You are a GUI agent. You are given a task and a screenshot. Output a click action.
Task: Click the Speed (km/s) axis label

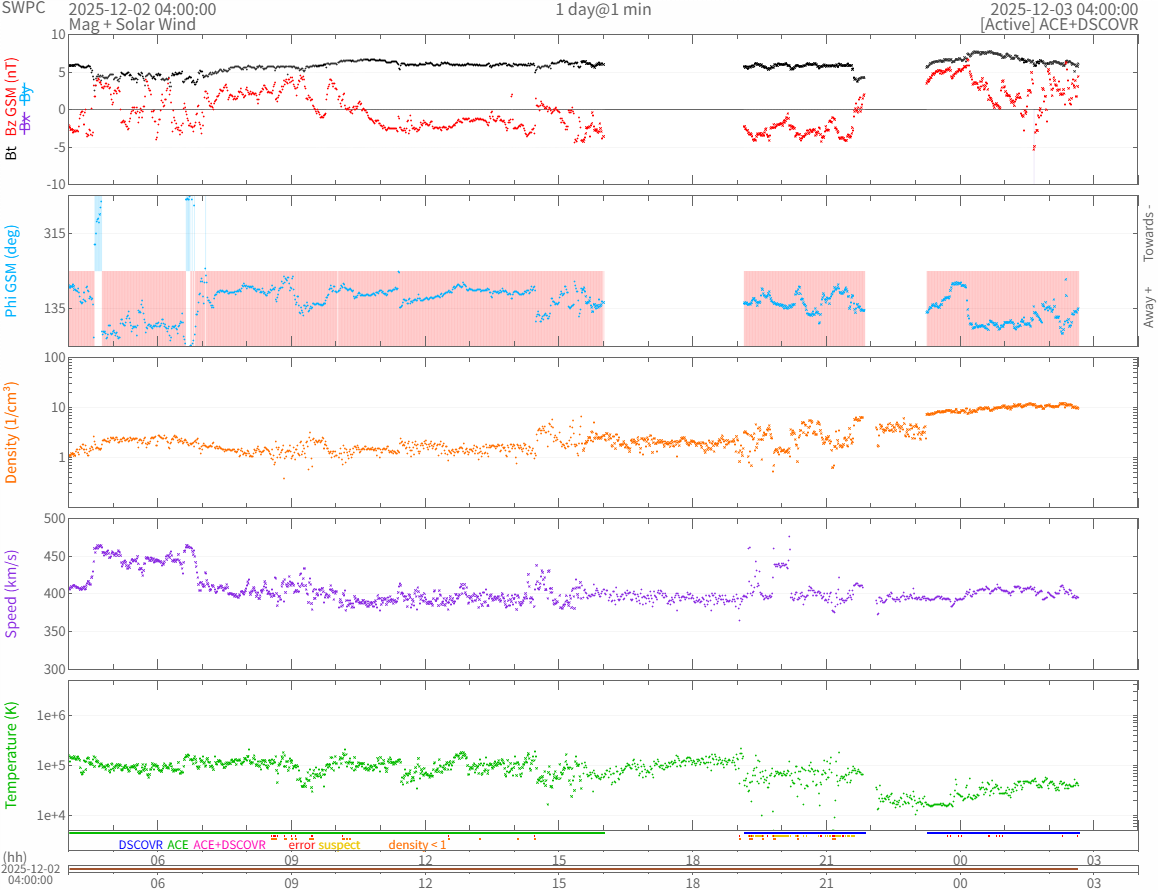12,593
